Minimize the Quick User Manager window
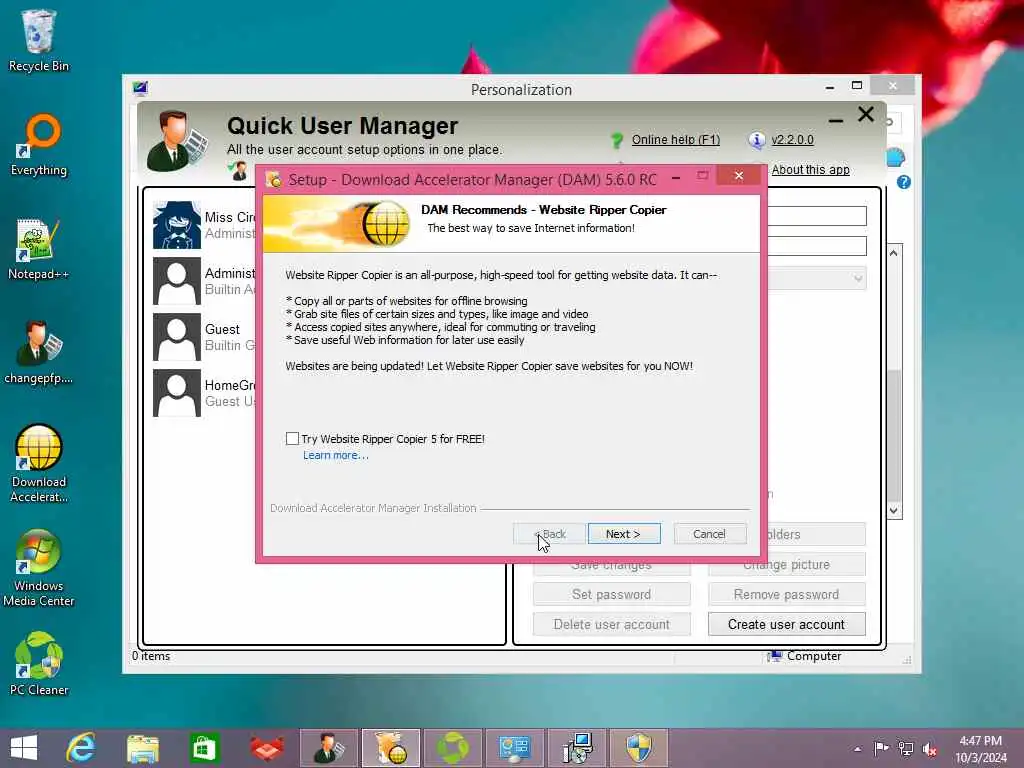The width and height of the screenshot is (1024, 768). tap(835, 120)
